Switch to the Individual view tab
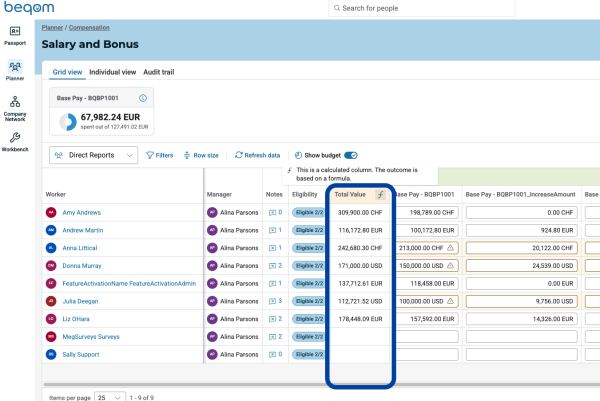The width and height of the screenshot is (600, 401). tap(112, 72)
